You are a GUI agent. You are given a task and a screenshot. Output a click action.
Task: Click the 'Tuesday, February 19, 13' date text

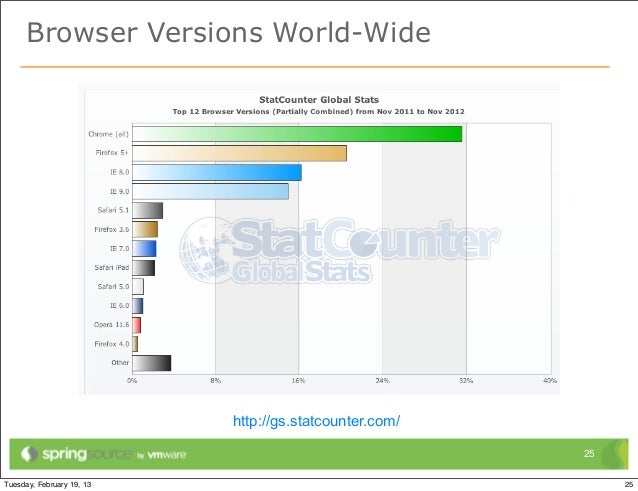click(x=48, y=484)
